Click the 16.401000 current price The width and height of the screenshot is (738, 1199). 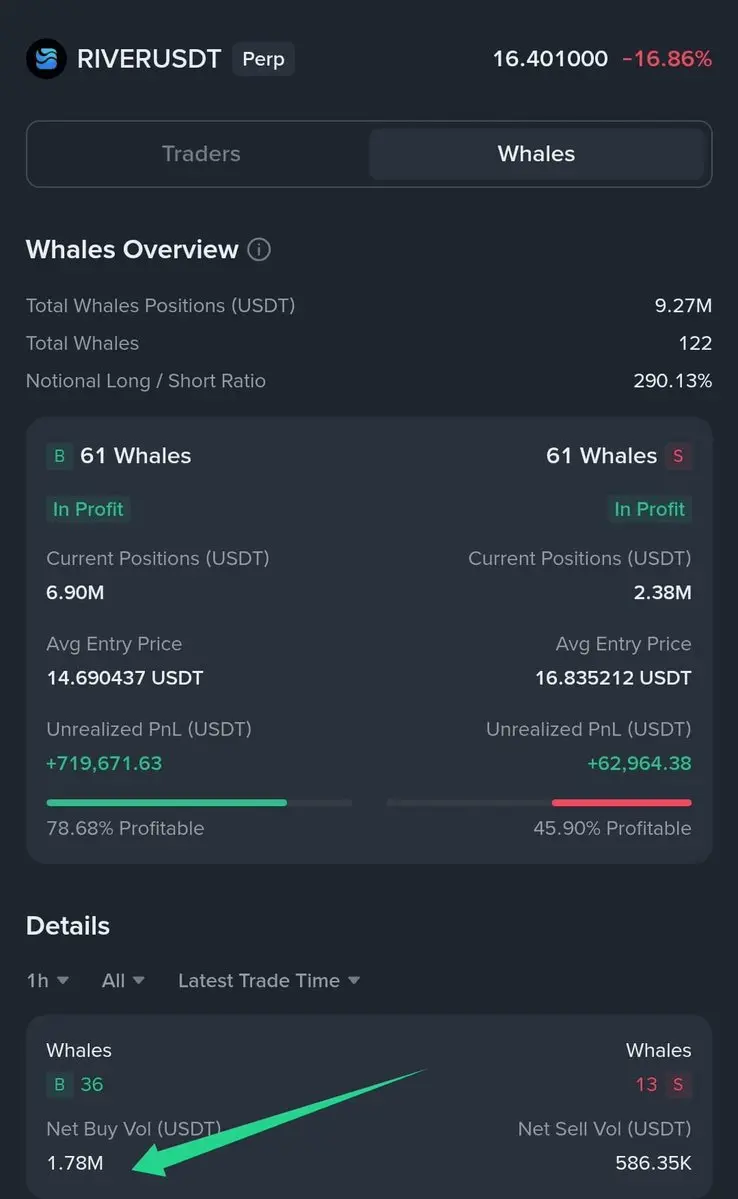click(550, 59)
